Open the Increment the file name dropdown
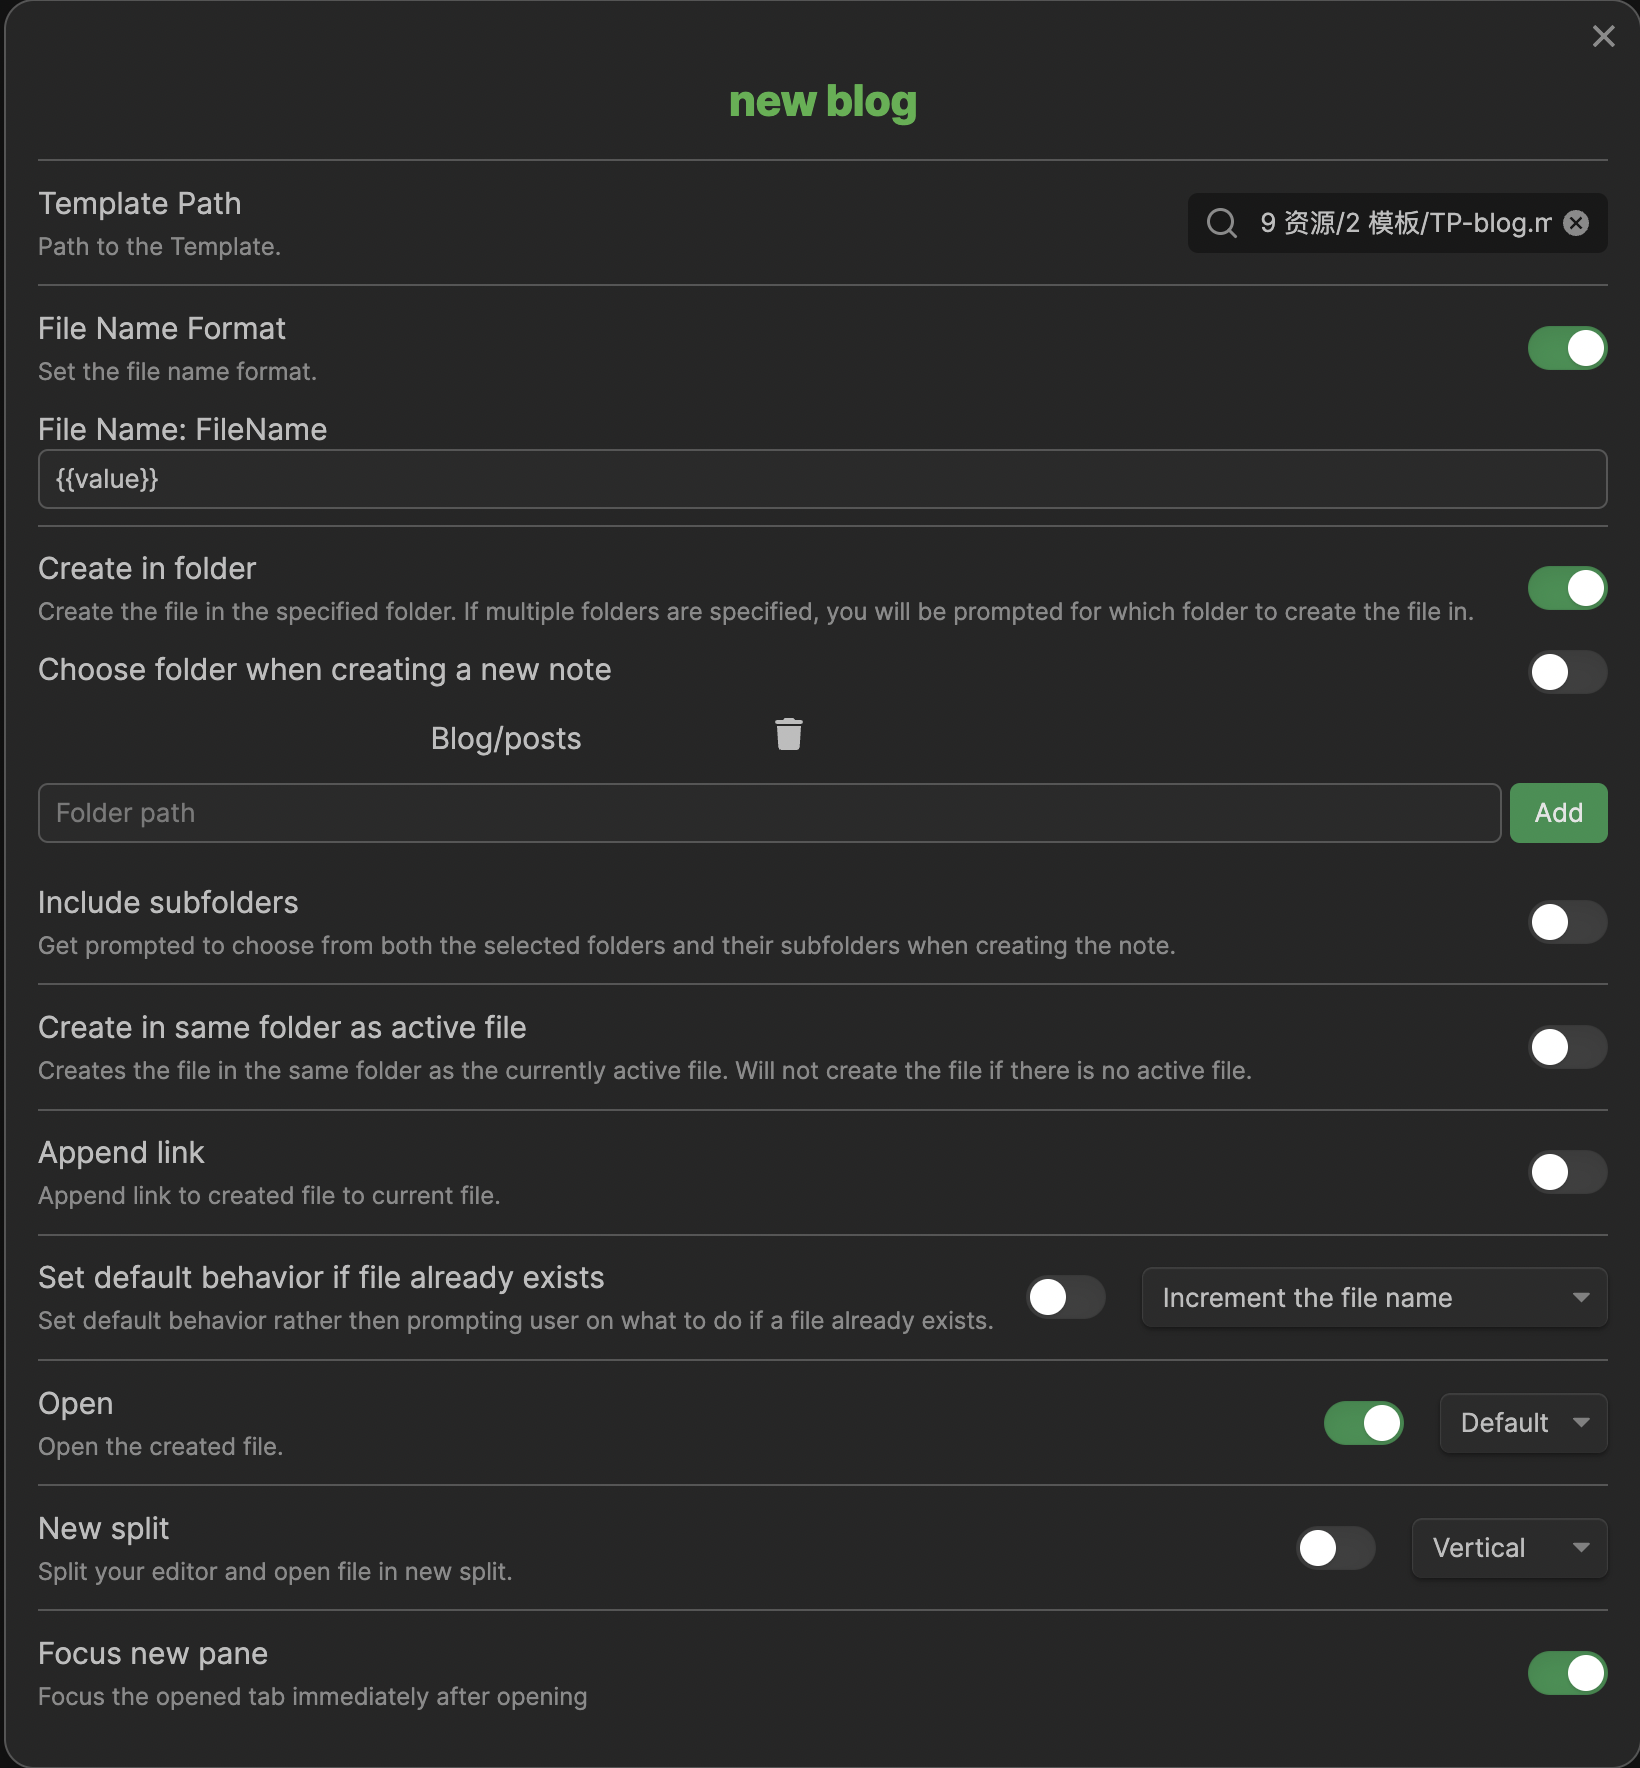This screenshot has height=1768, width=1640. 1374,1298
